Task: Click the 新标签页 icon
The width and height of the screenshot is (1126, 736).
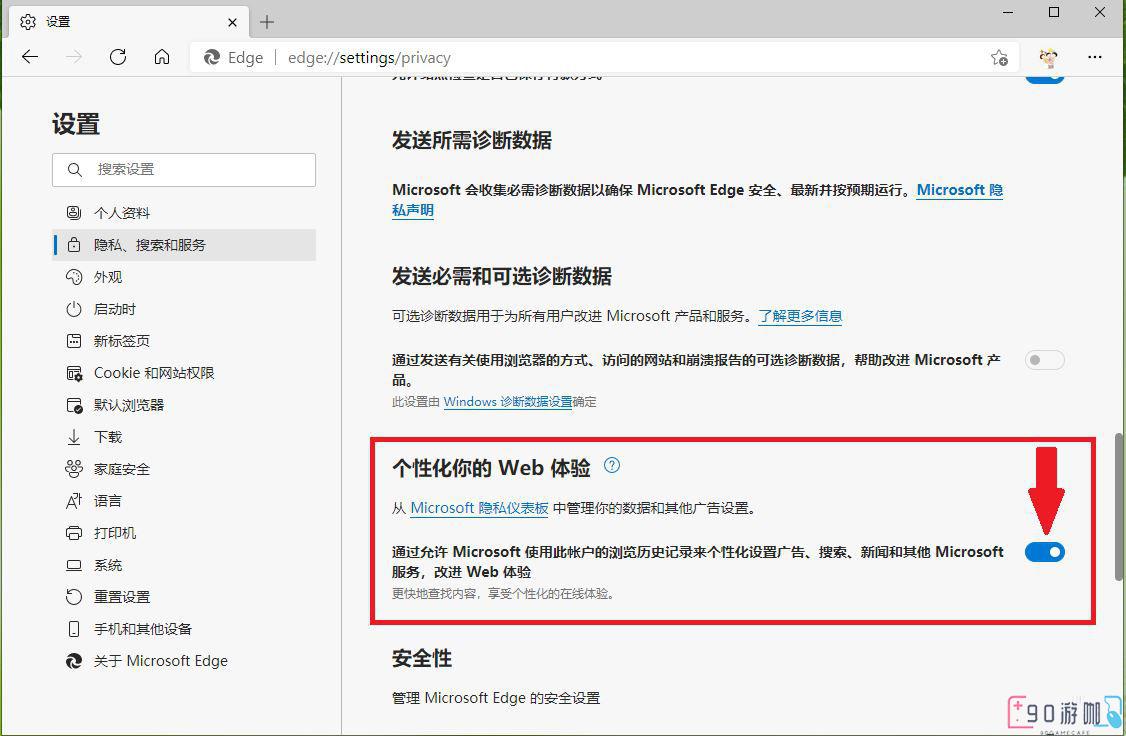Action: (x=74, y=341)
